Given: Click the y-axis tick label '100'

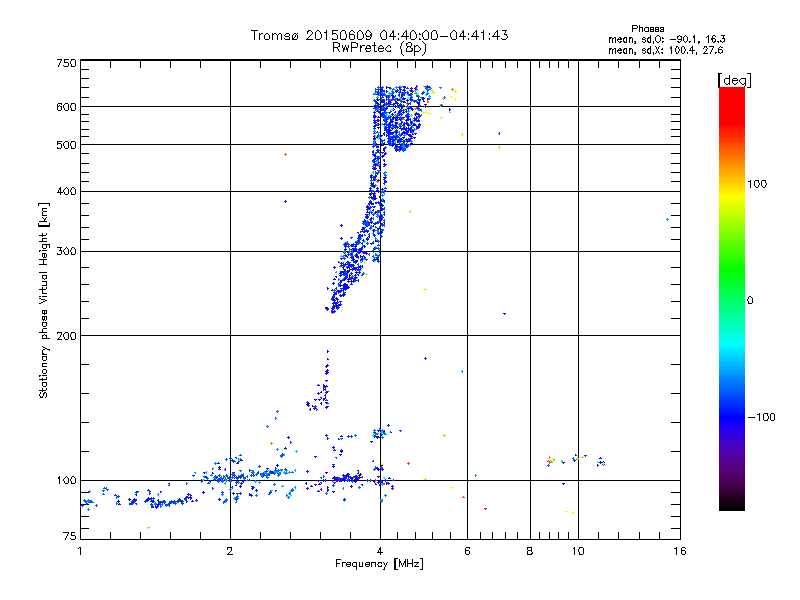Looking at the screenshot, I should (x=66, y=480).
